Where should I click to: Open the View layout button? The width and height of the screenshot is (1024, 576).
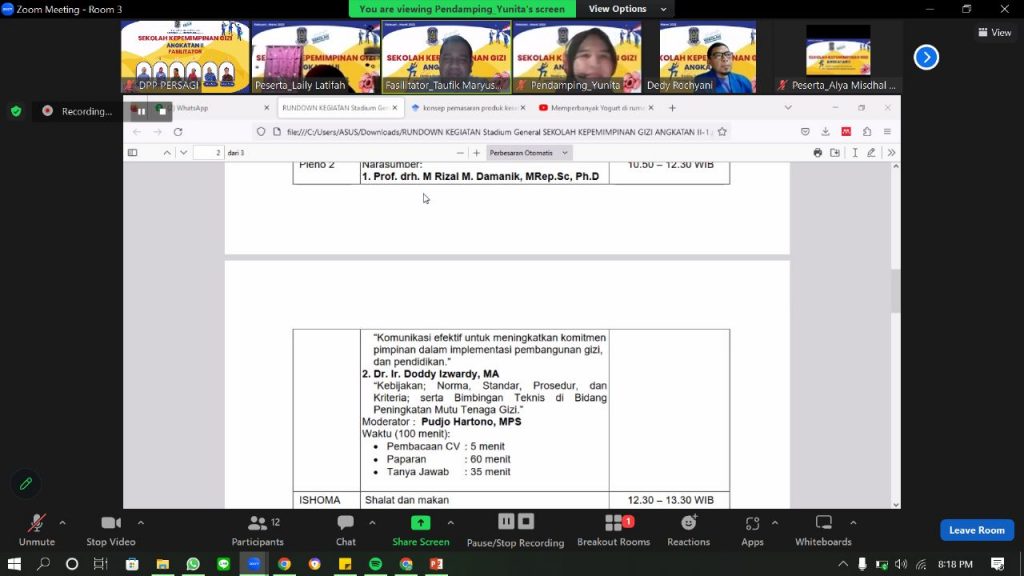pos(994,32)
